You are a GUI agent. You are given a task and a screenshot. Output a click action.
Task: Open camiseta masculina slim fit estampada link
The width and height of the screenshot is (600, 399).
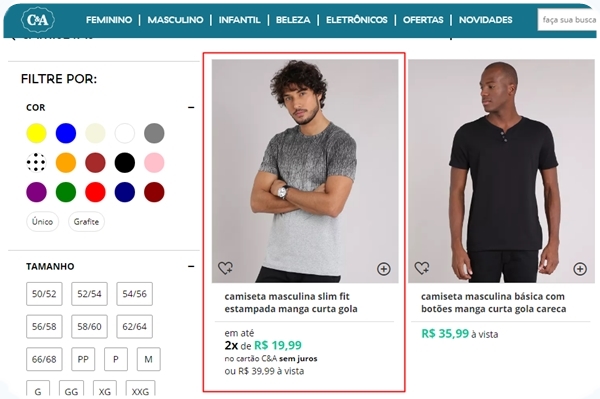pos(291,303)
